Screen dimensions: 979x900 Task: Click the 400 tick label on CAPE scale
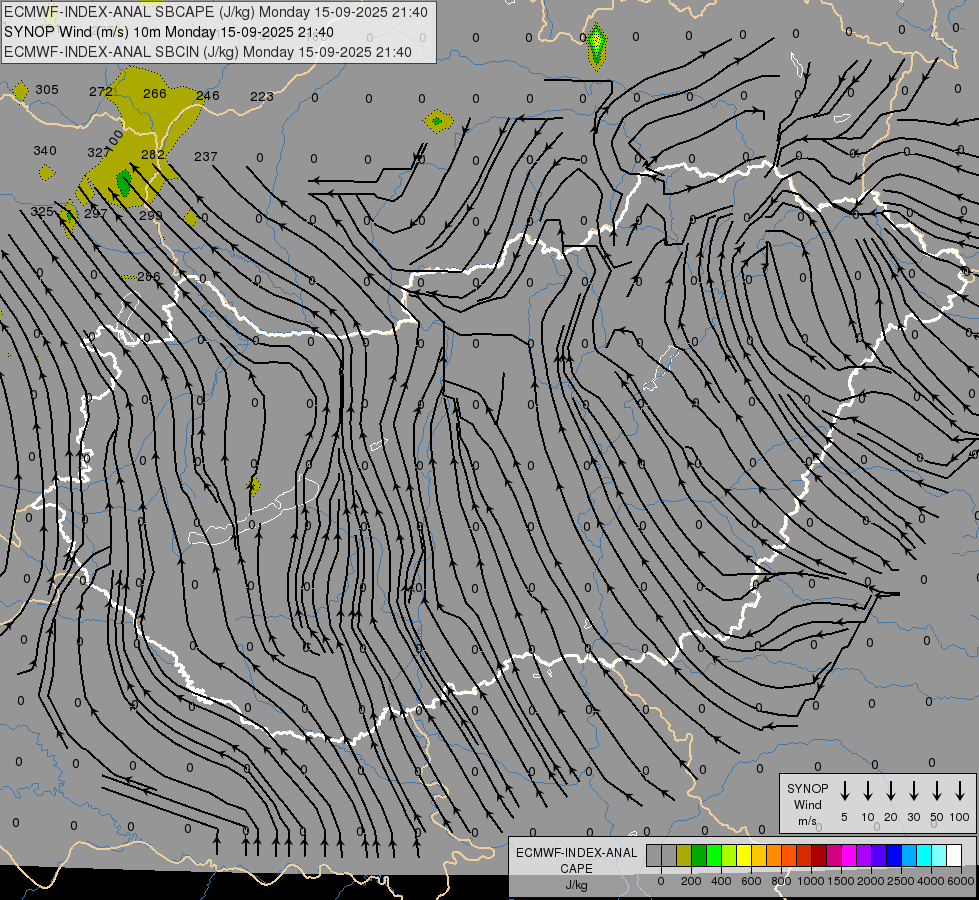[721, 881]
